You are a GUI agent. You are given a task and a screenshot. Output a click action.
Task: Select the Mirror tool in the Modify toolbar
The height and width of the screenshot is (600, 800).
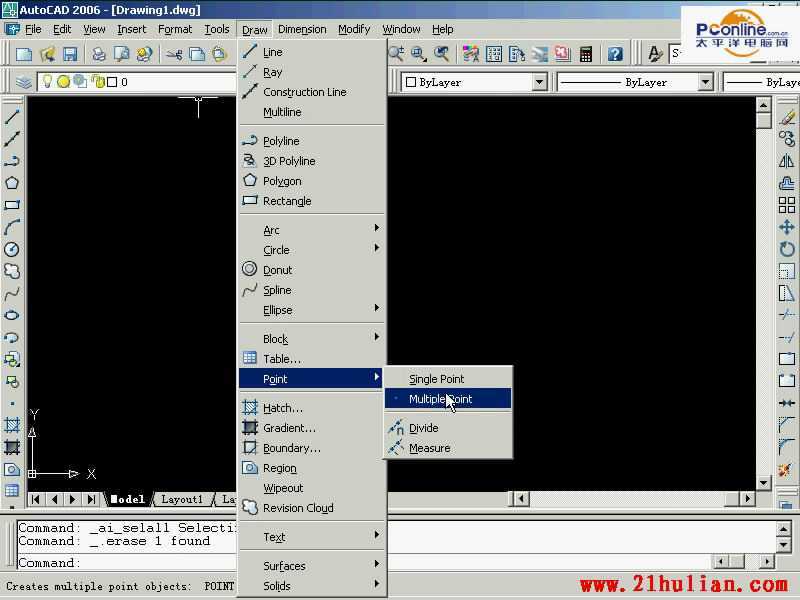click(787, 161)
